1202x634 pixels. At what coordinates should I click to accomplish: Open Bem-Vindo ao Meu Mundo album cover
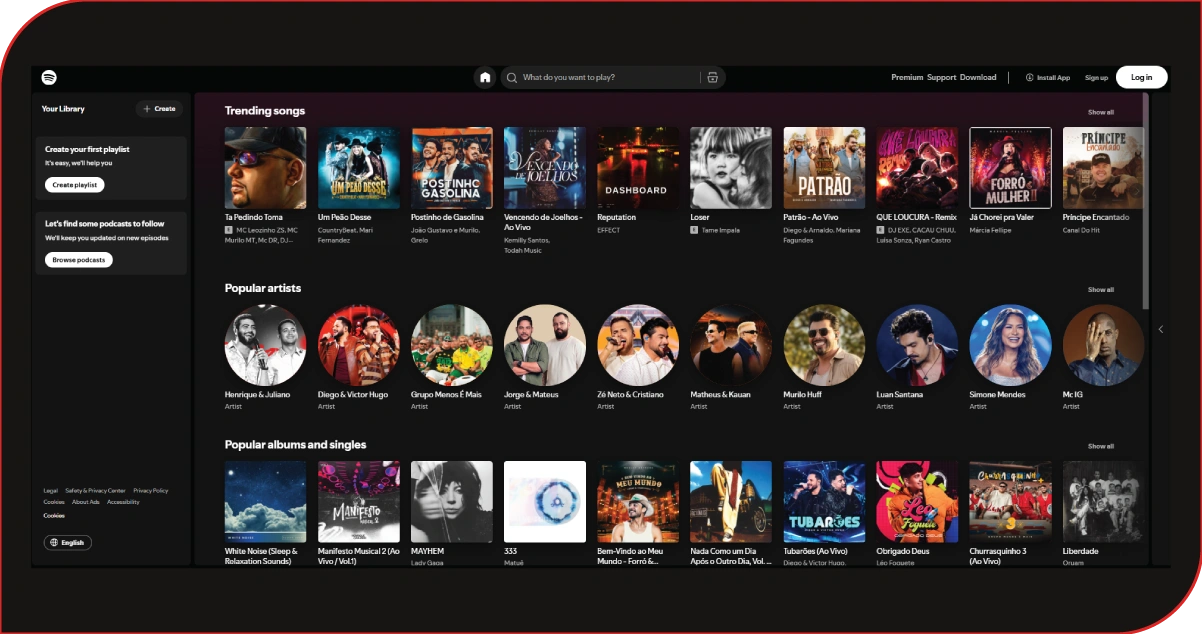(x=638, y=502)
